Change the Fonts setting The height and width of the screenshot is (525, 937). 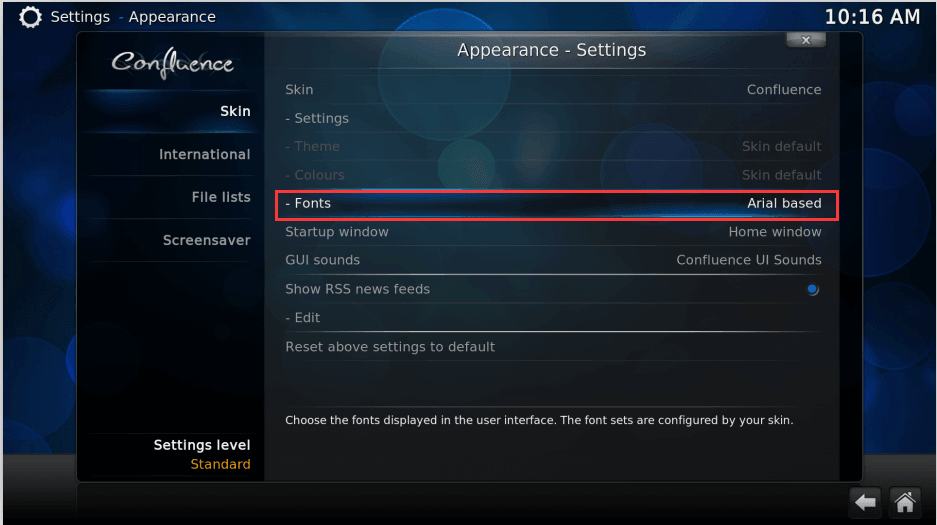(556, 204)
